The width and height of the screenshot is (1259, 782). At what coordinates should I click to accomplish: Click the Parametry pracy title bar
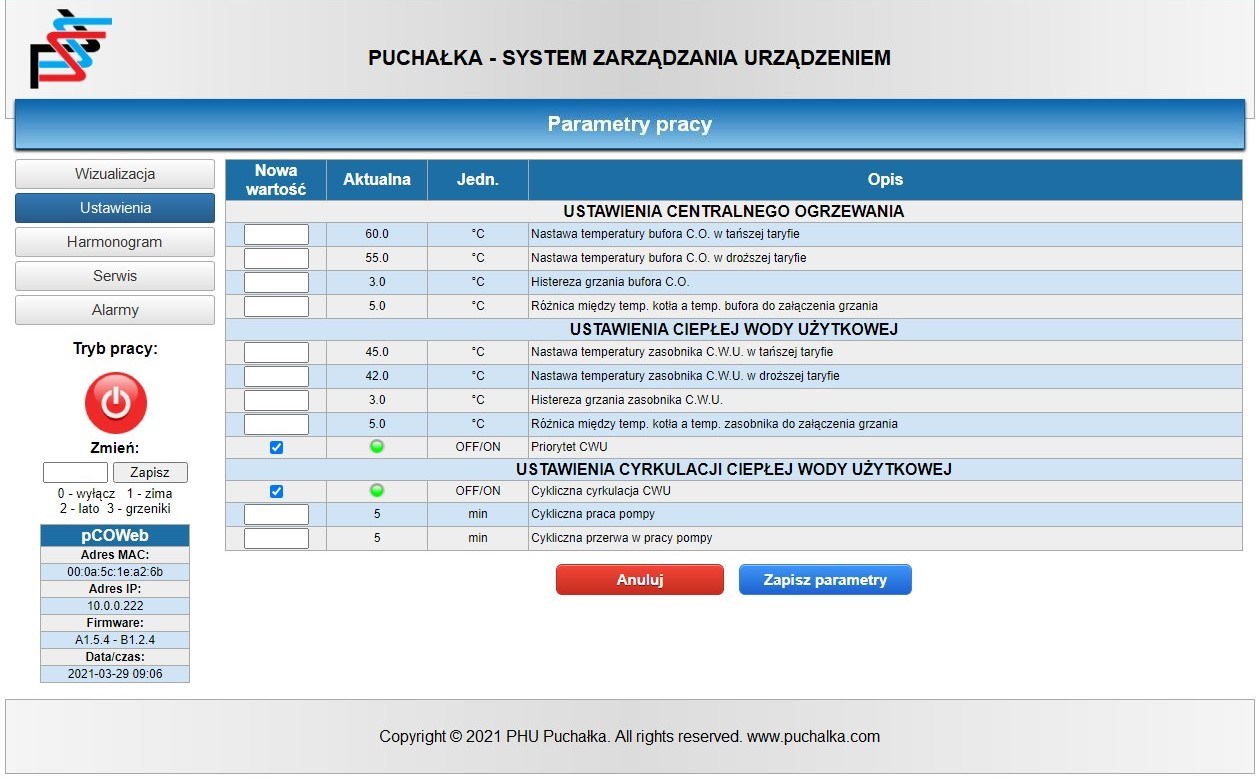point(630,125)
